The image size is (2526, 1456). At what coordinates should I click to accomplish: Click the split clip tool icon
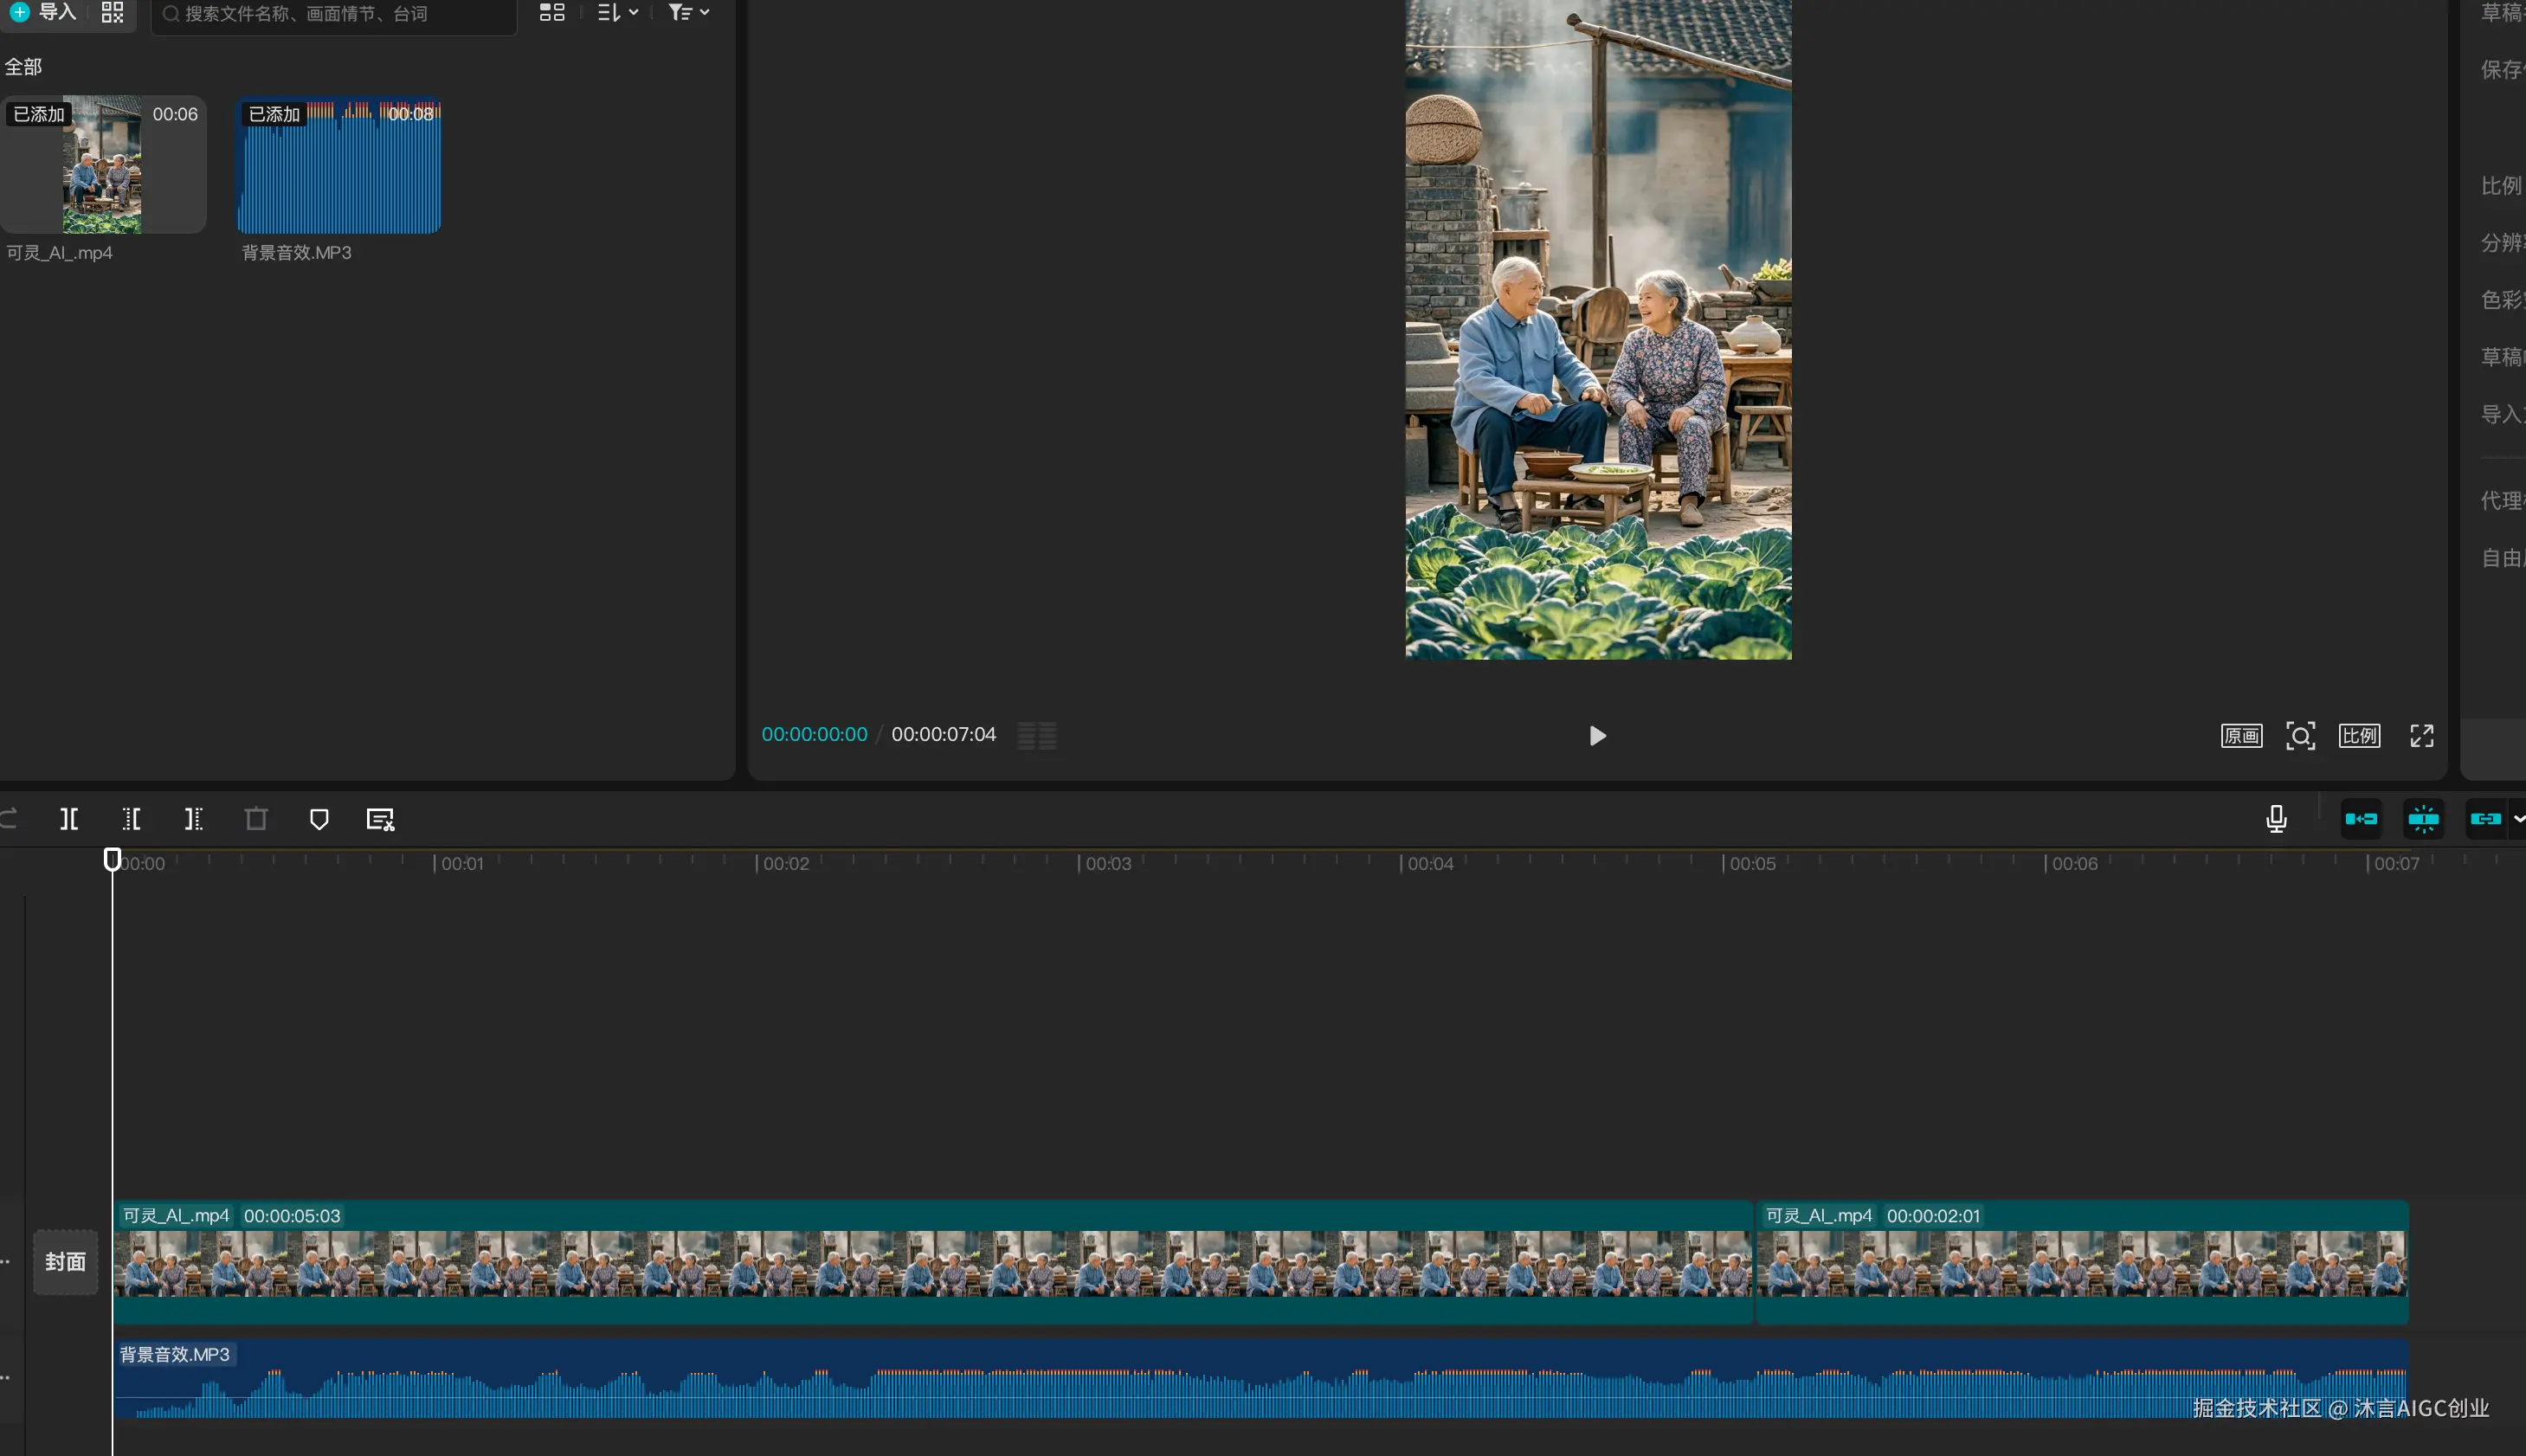69,819
